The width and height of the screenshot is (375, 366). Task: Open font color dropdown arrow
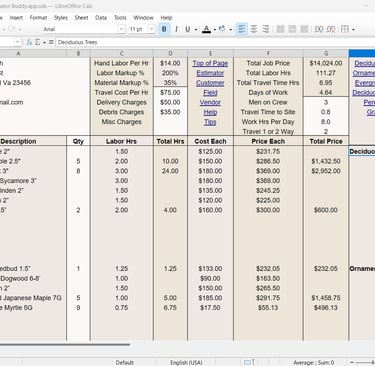tap(215, 30)
